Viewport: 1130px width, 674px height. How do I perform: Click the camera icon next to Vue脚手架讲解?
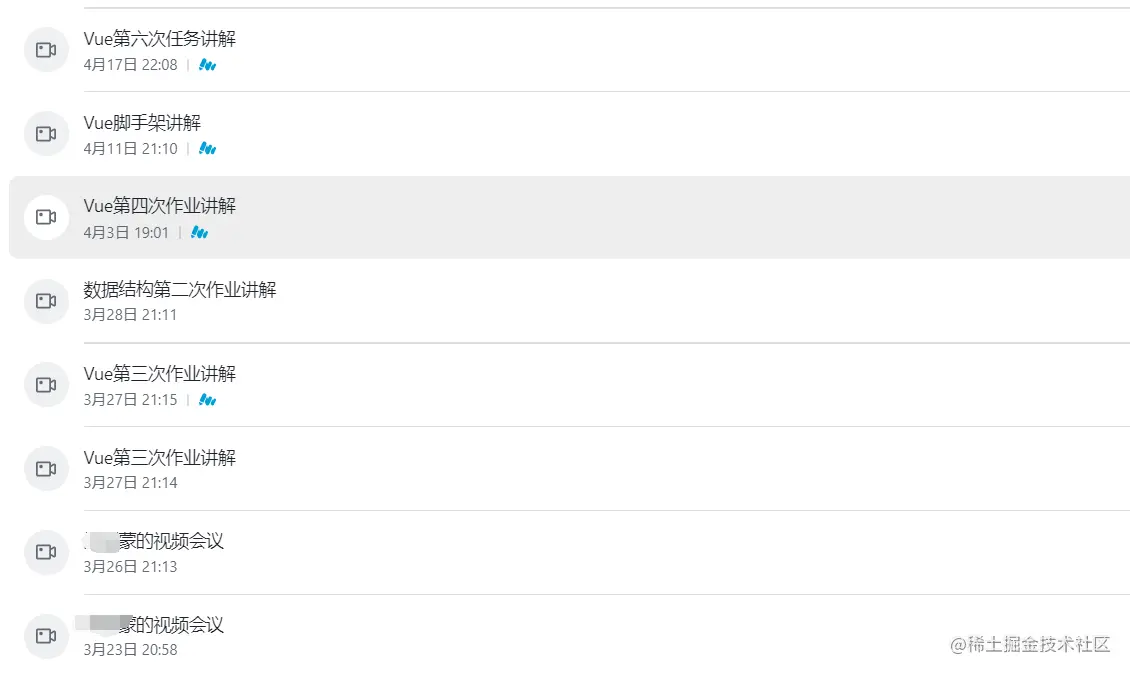click(46, 134)
